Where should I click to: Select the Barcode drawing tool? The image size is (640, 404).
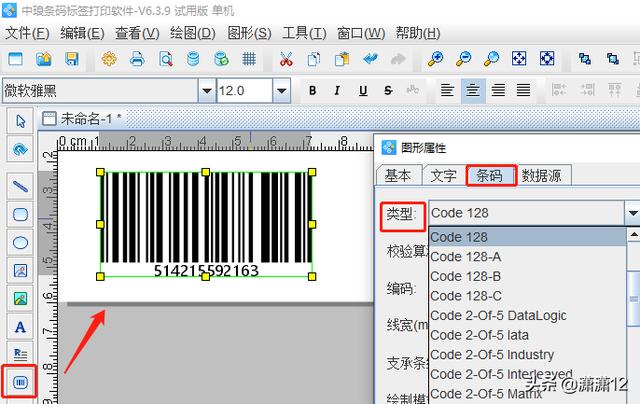pos(20,382)
